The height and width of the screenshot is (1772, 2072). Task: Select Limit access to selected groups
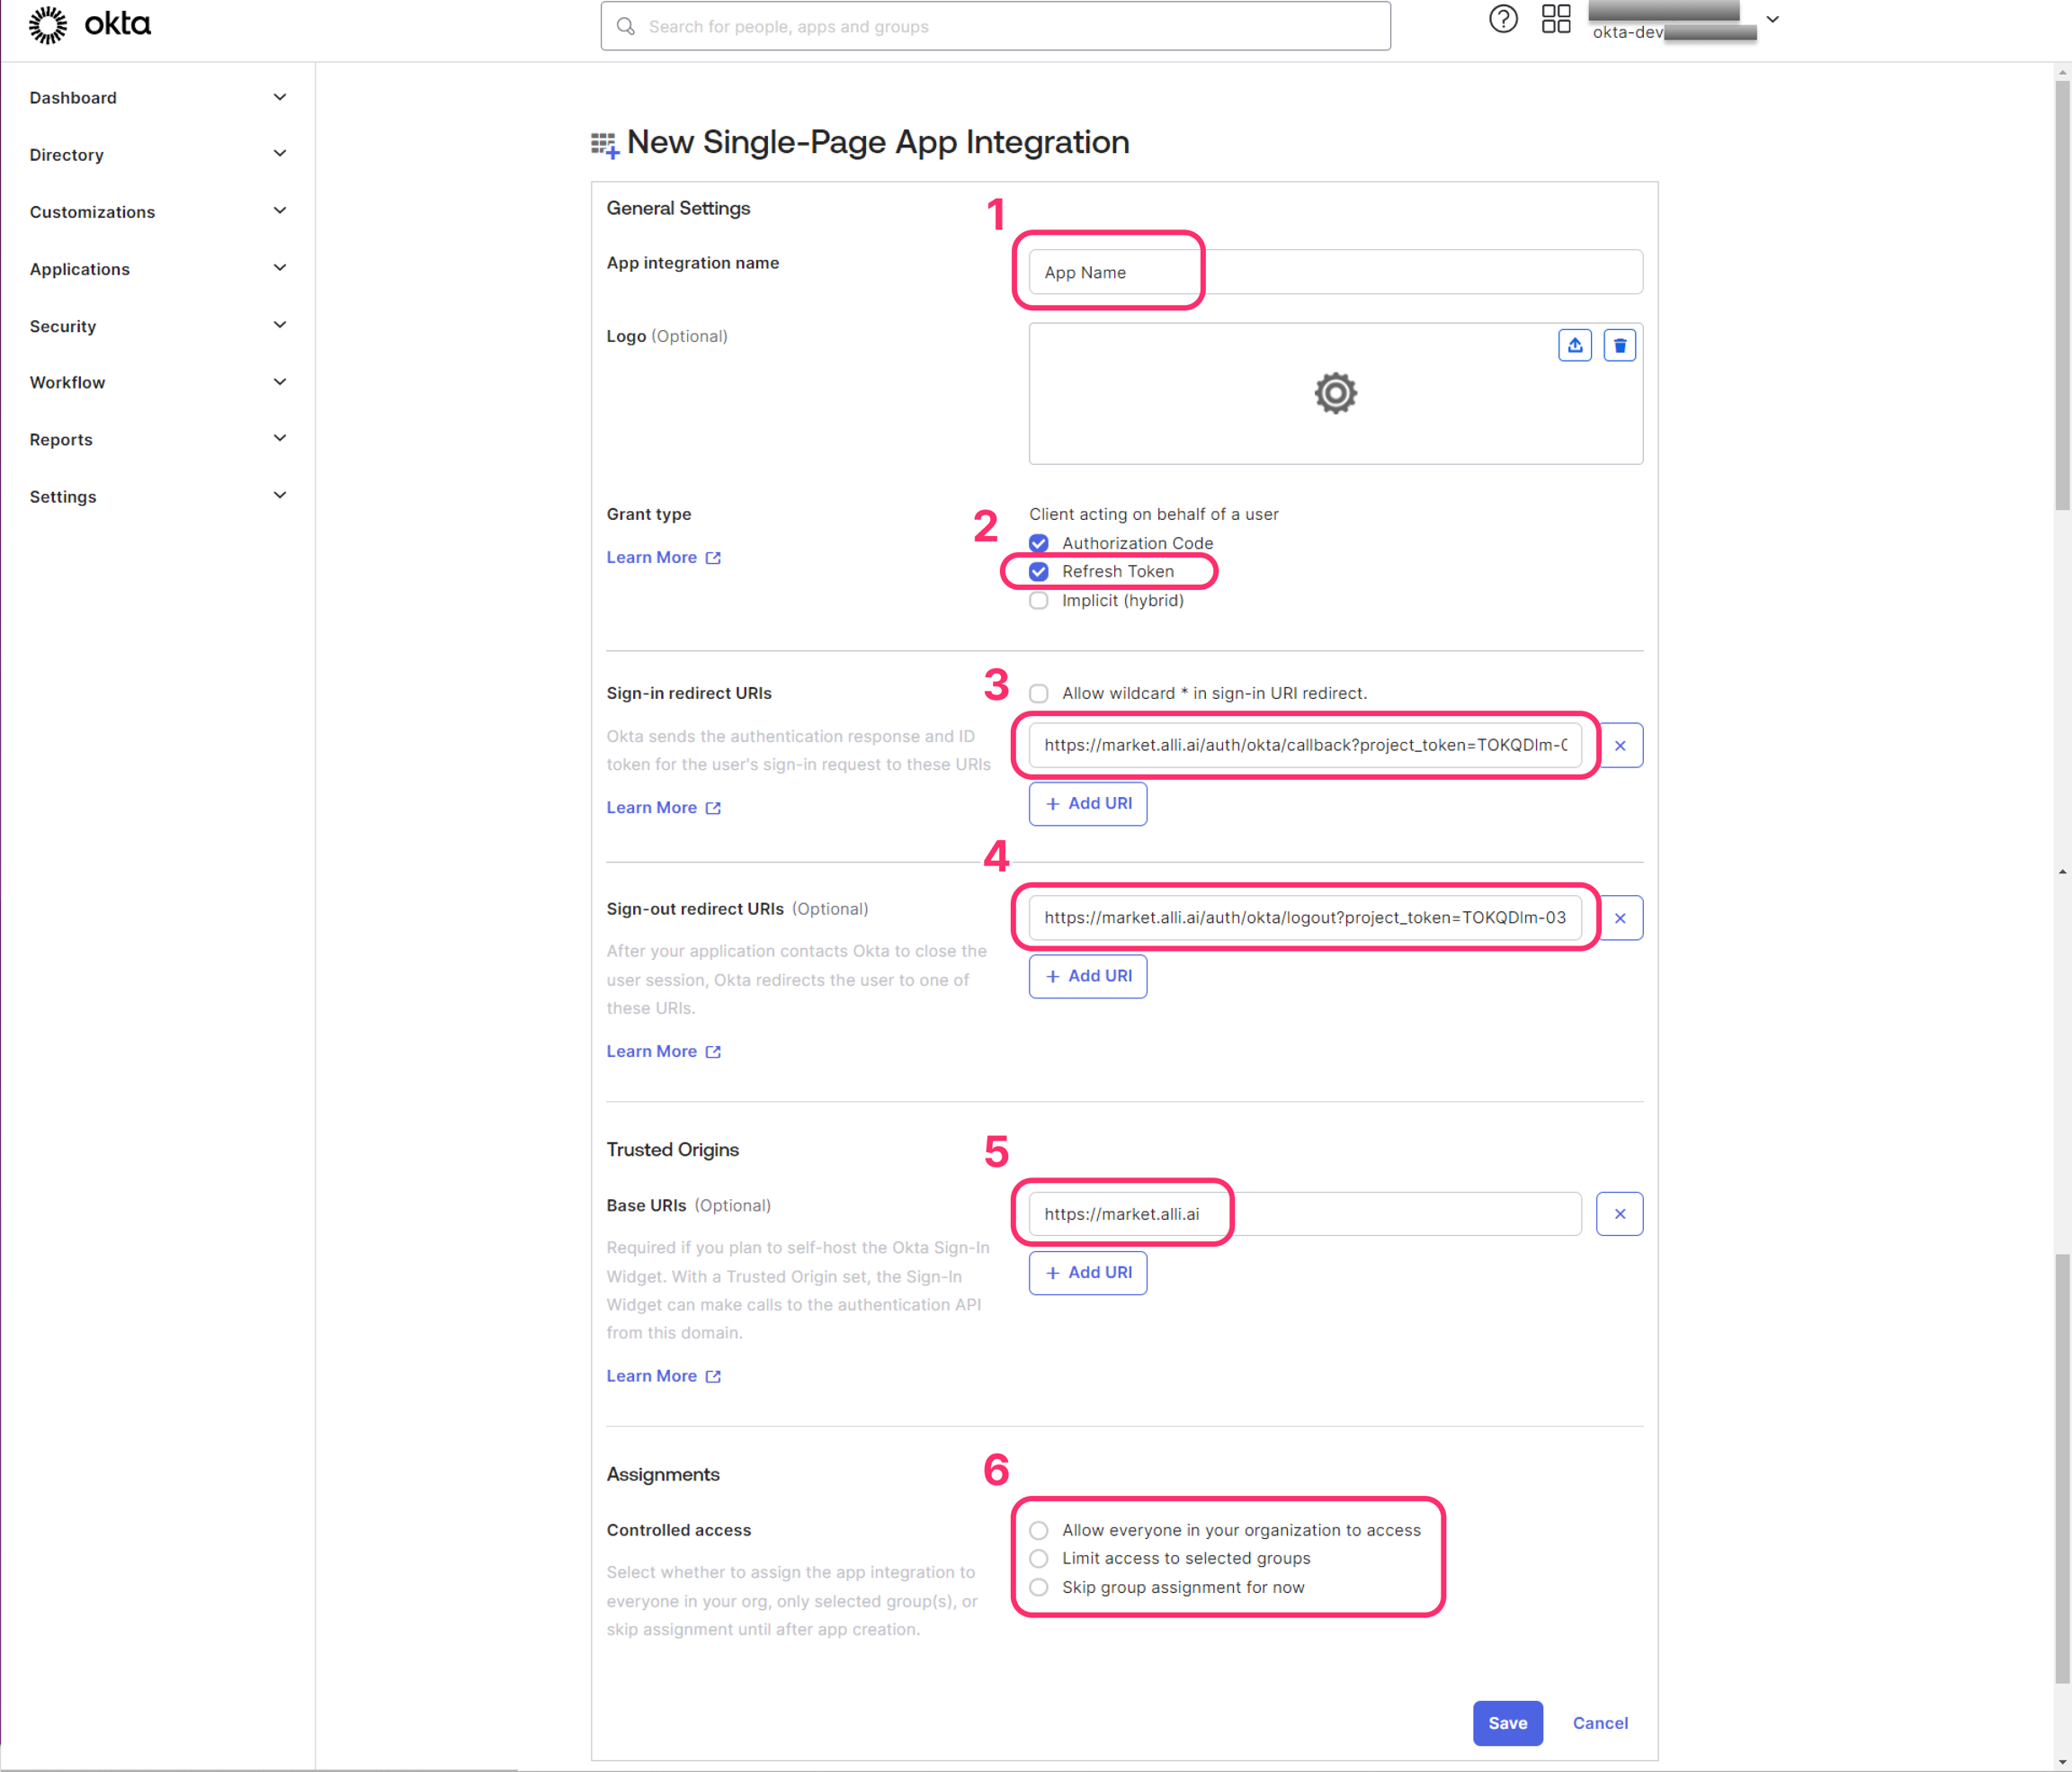tap(1039, 1559)
